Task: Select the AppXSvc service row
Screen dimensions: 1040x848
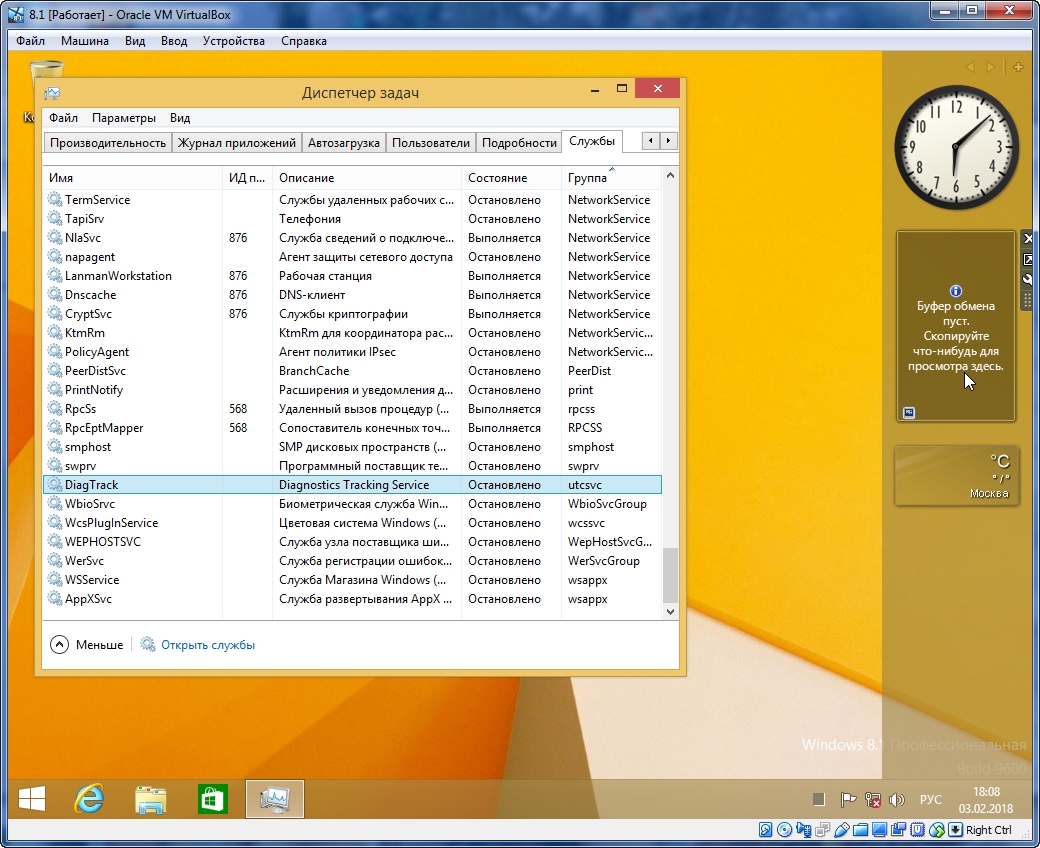Action: click(x=352, y=599)
